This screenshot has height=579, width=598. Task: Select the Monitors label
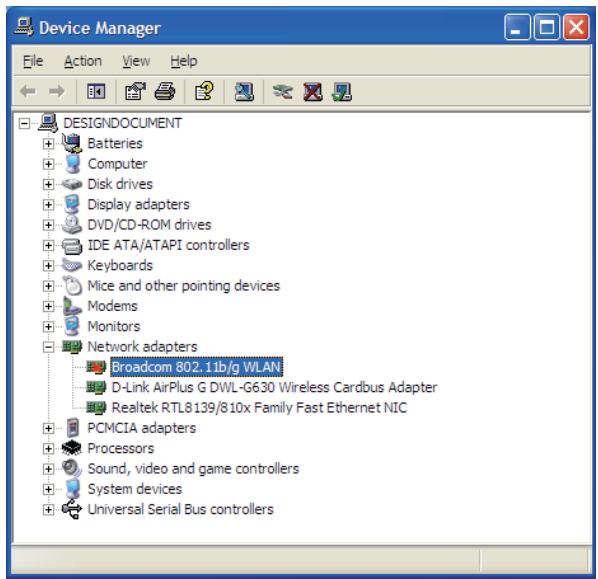tap(114, 326)
